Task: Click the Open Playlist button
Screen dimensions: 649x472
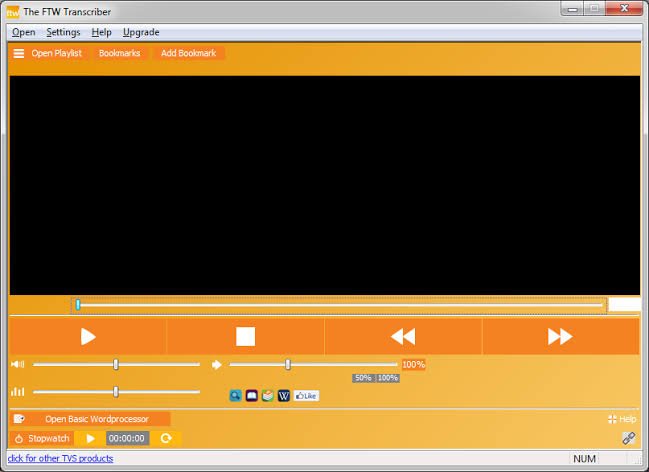Action: pos(56,53)
